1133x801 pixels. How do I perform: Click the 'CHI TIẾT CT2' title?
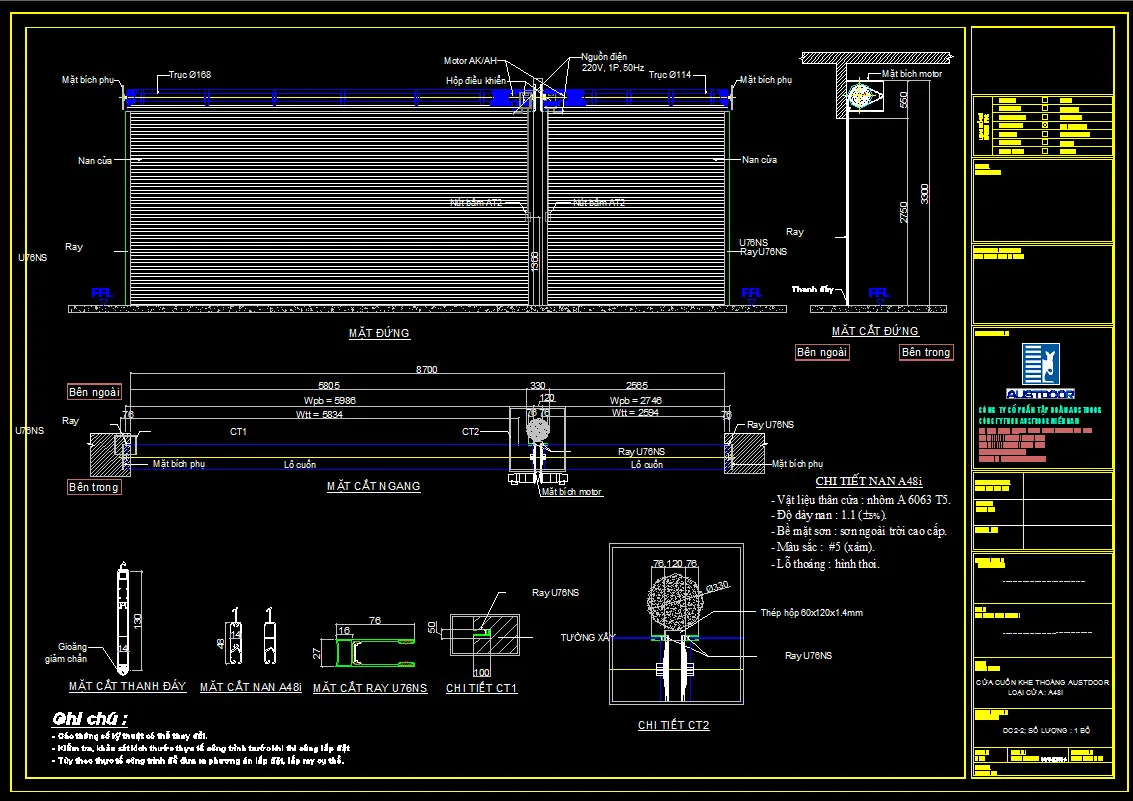673,725
